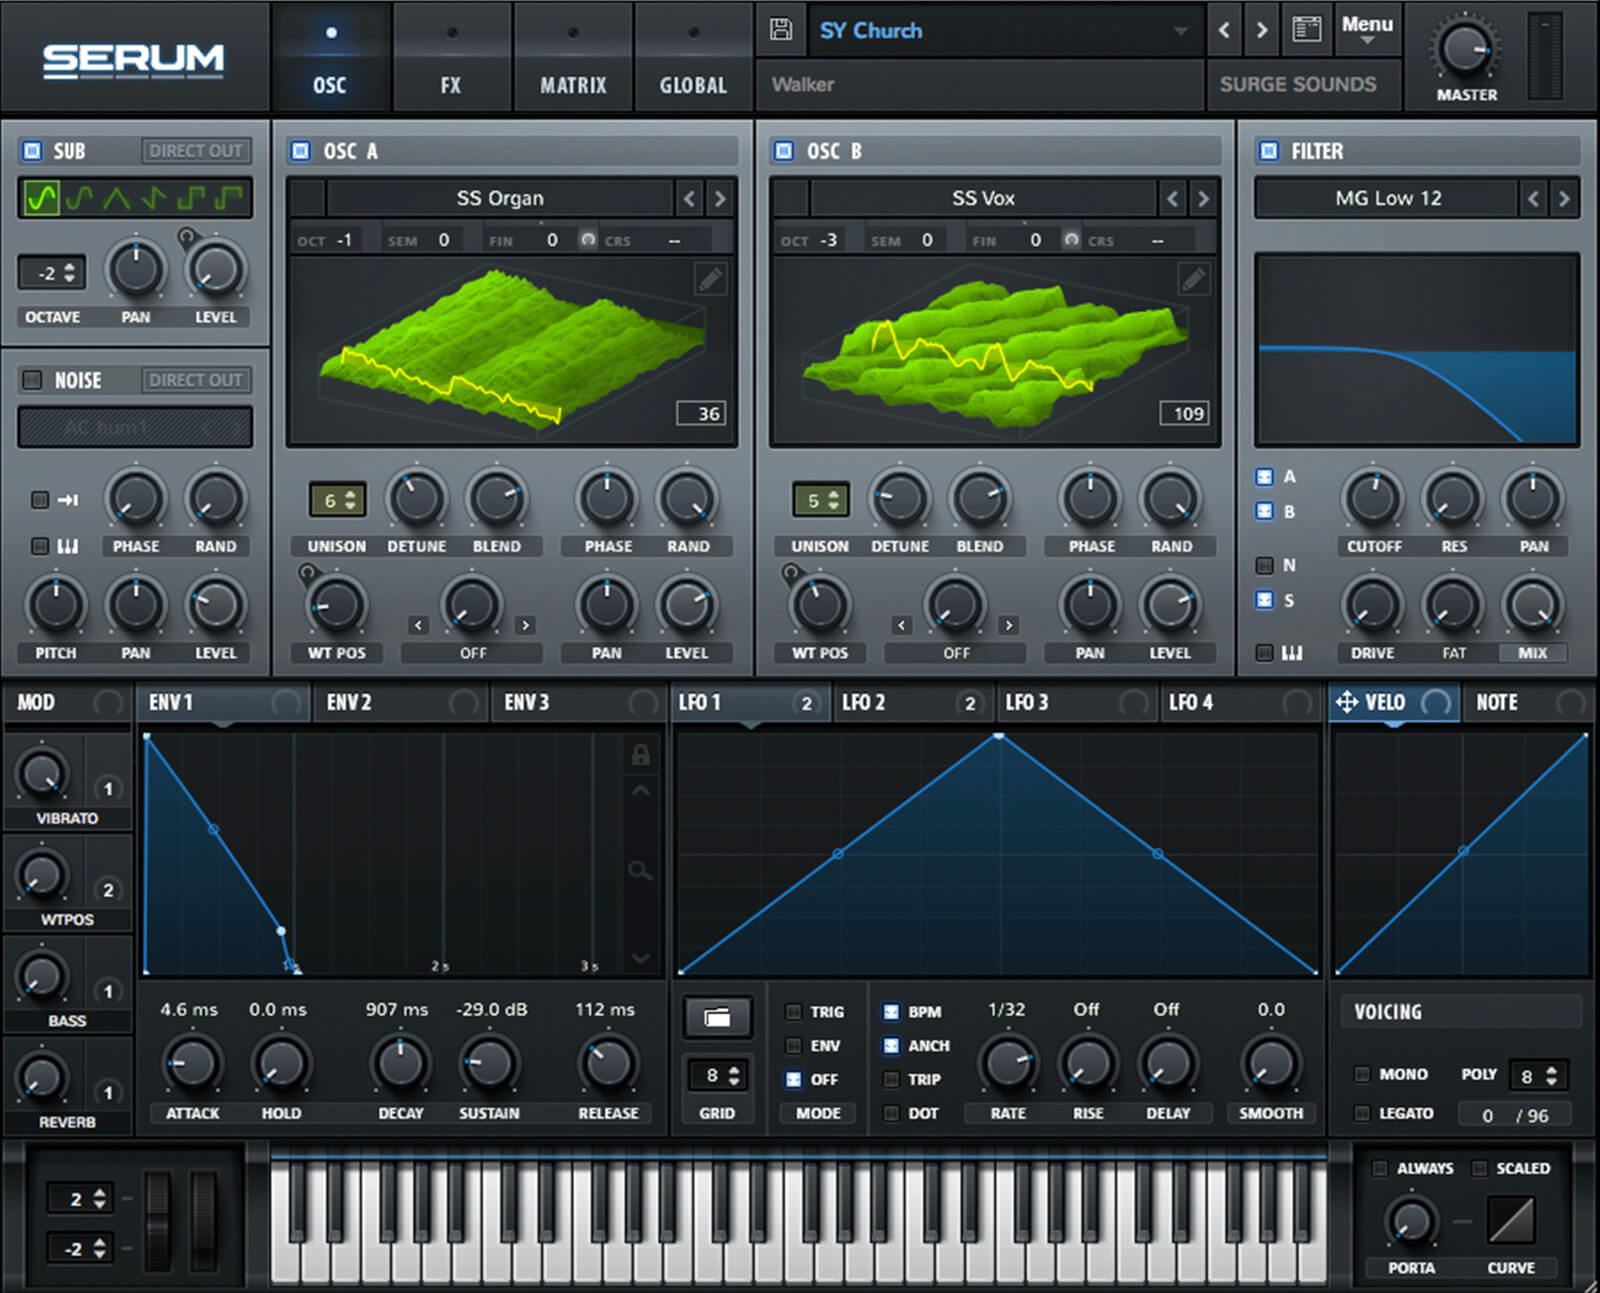
Task: Select the ENV 2 tab
Action: [x=400, y=702]
